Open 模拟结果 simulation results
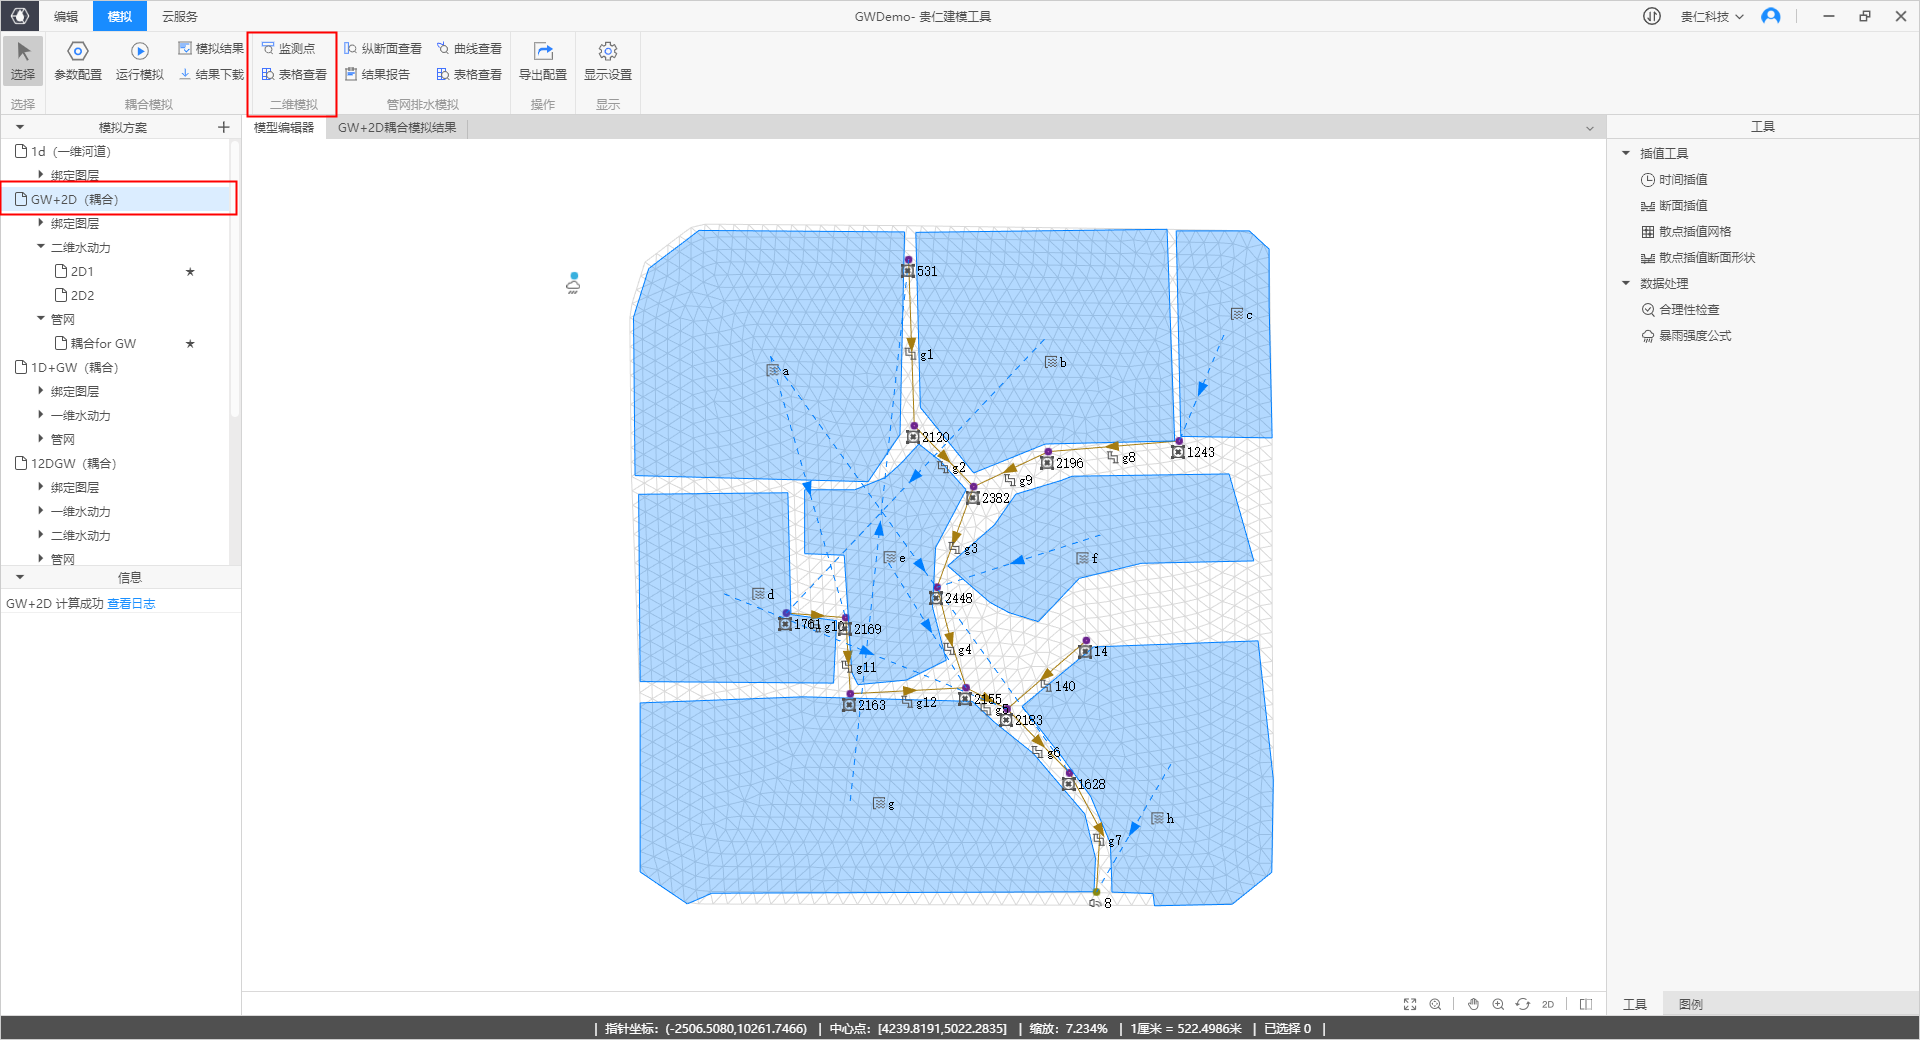 (x=211, y=48)
